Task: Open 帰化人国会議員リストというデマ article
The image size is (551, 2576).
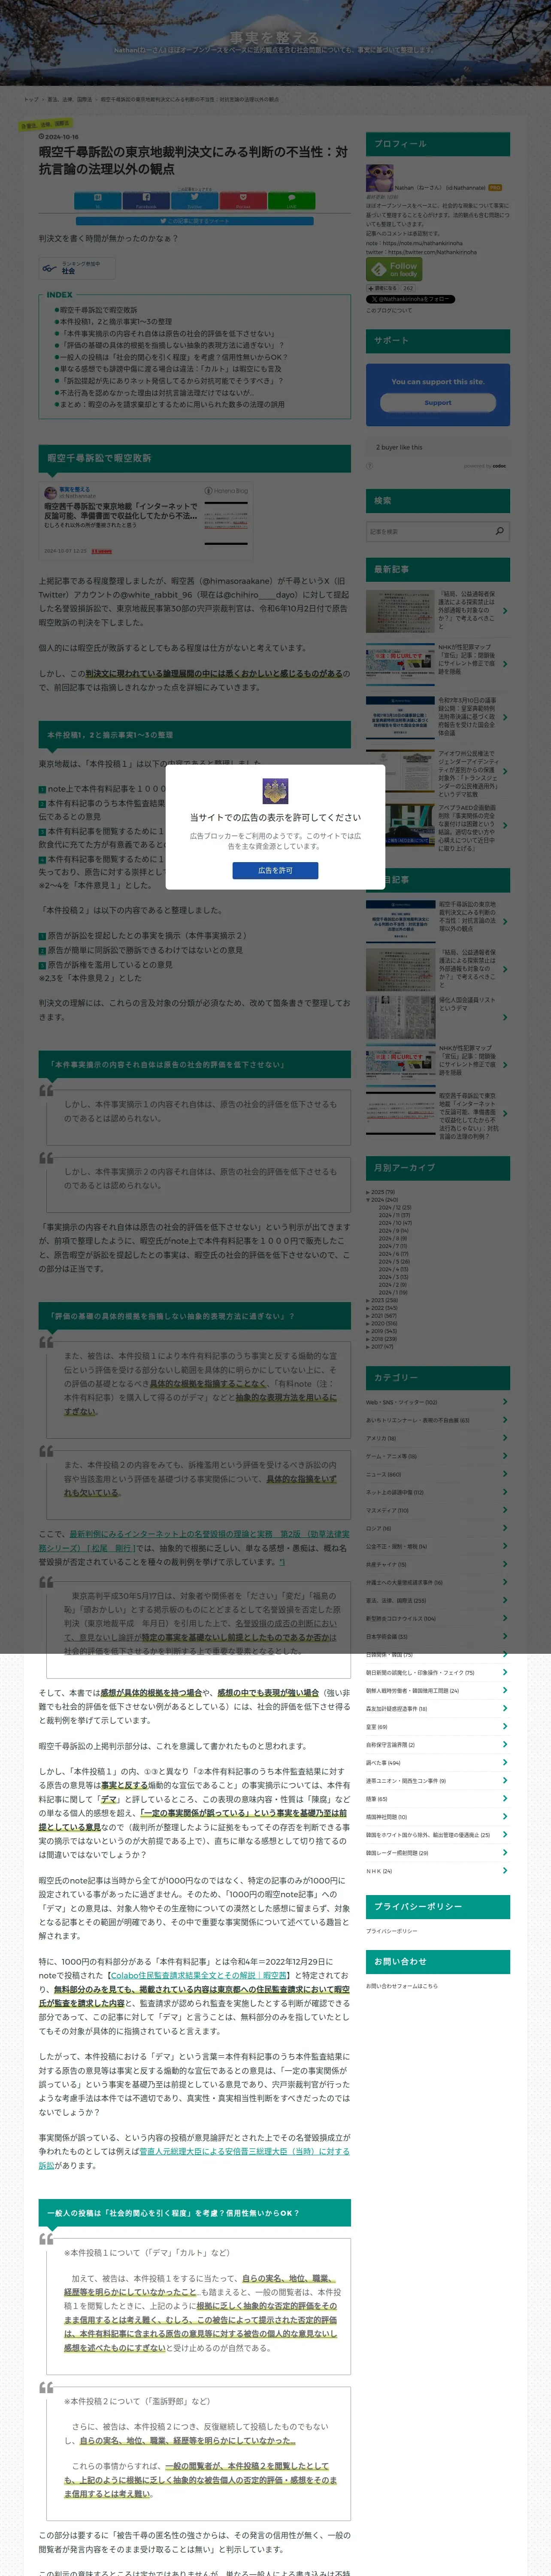Action: coord(467,1004)
